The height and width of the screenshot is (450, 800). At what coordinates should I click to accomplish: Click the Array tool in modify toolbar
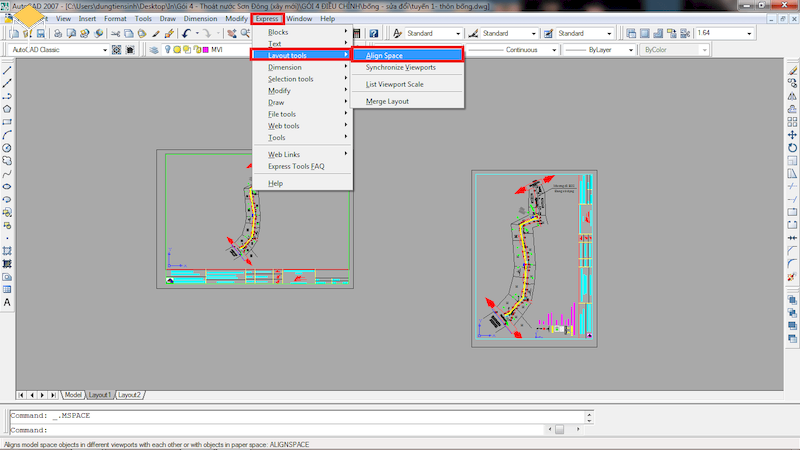click(792, 122)
